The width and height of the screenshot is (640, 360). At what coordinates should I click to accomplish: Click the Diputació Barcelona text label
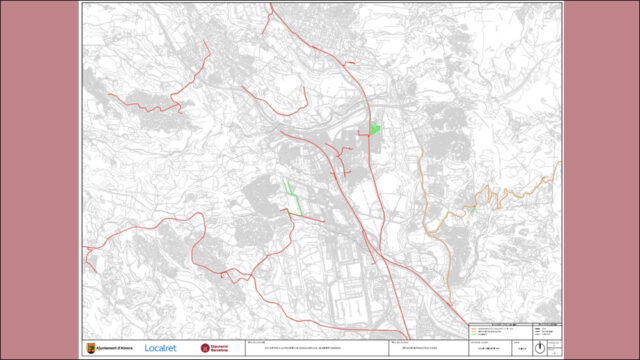click(x=220, y=348)
